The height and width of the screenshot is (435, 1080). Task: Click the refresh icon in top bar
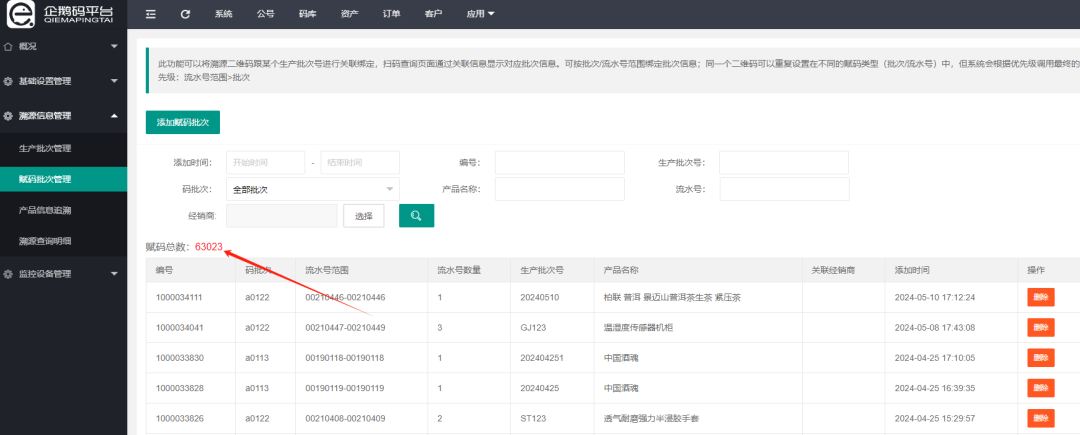(185, 14)
